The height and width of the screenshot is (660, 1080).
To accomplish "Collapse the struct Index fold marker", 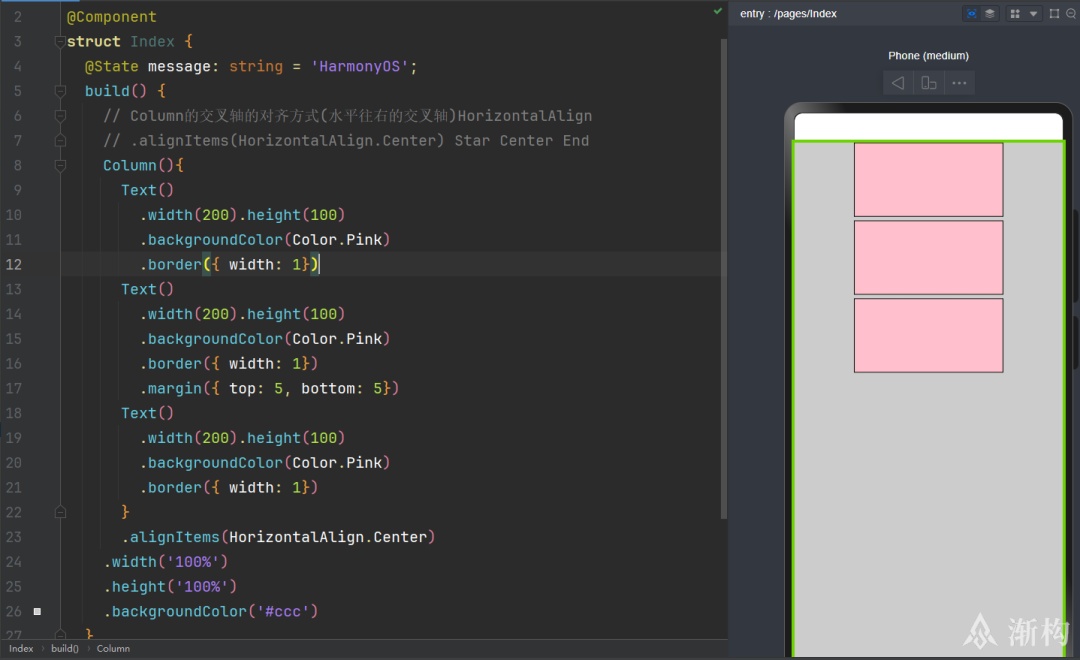I will point(60,42).
